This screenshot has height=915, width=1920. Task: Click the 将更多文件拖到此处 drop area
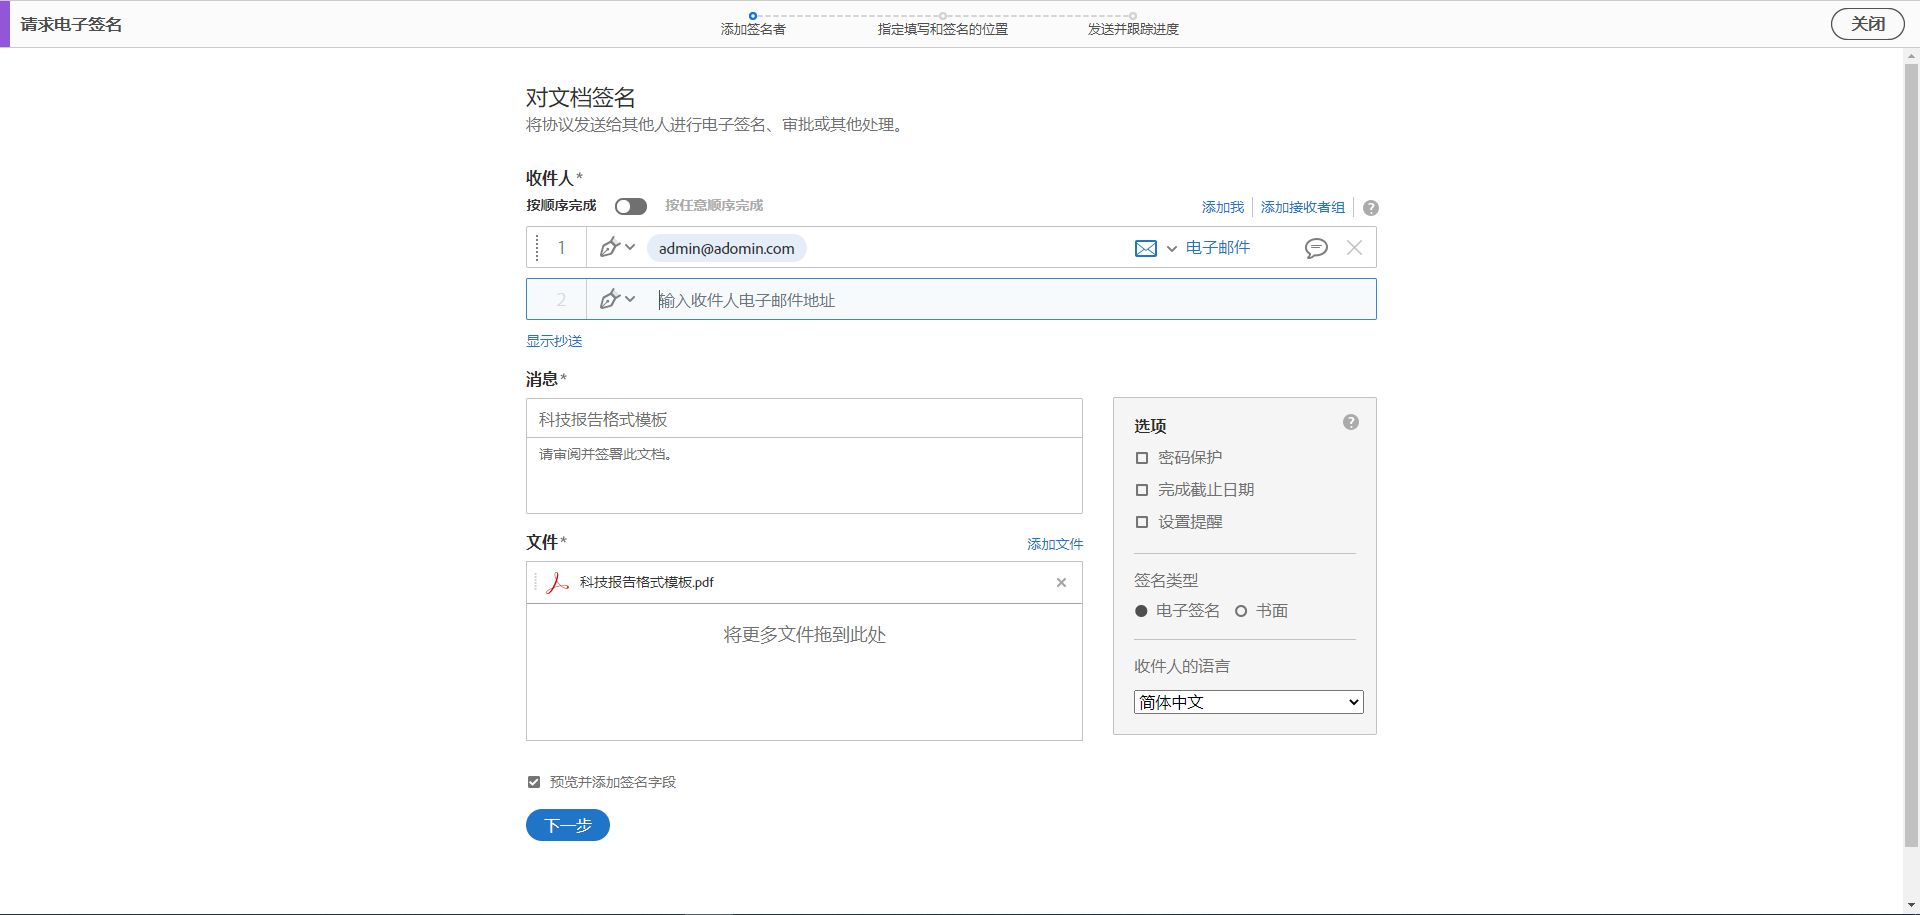click(x=804, y=672)
